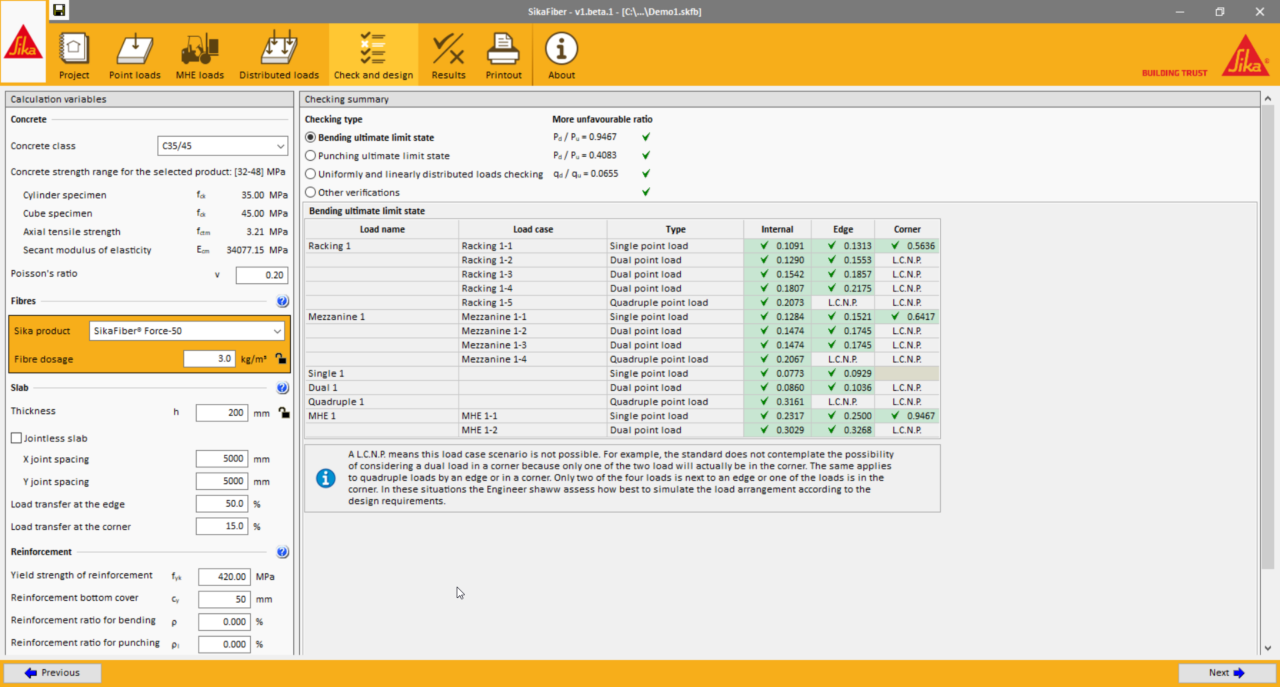Screen dimensions: 1280x687
Task: Enable the Jointless slab checkbox
Action: tap(16, 438)
